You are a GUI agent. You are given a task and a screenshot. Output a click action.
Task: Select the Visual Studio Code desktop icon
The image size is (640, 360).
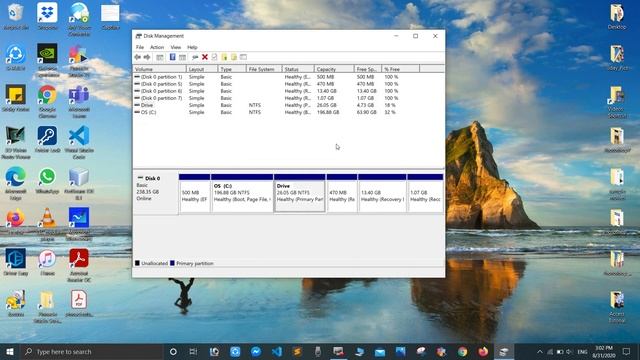(x=79, y=142)
